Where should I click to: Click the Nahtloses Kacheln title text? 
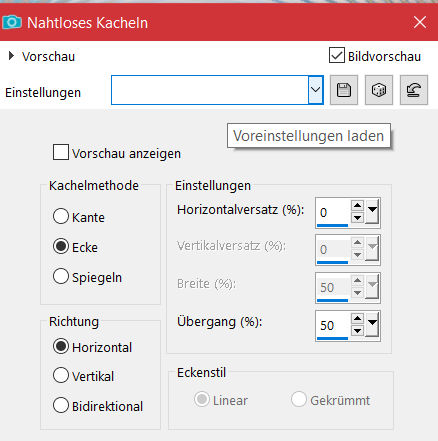pyautogui.click(x=87, y=23)
